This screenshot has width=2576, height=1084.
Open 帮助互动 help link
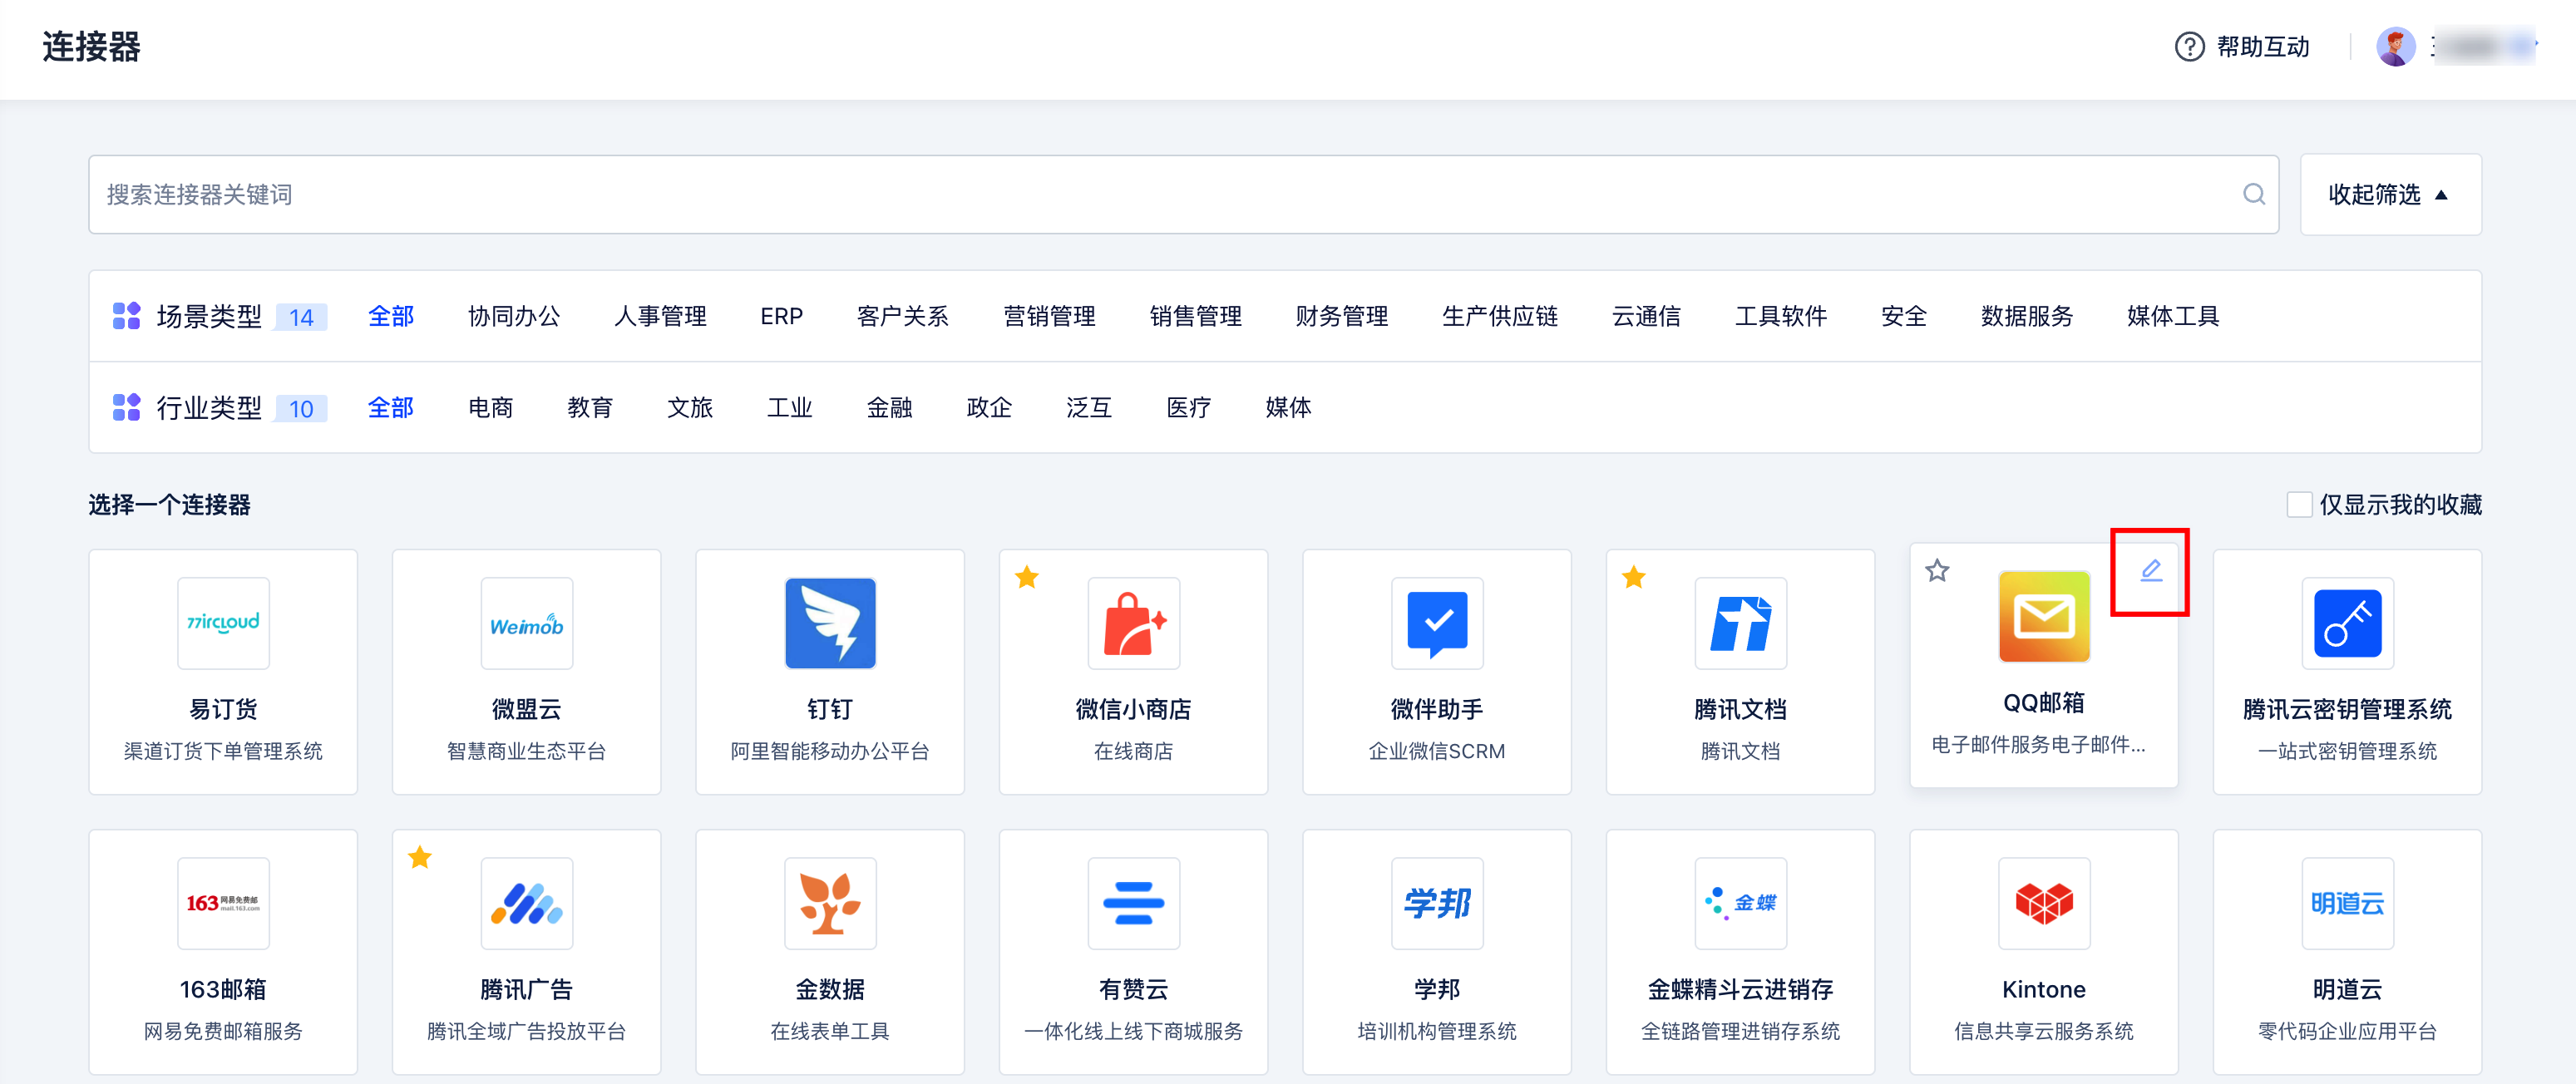click(2262, 47)
